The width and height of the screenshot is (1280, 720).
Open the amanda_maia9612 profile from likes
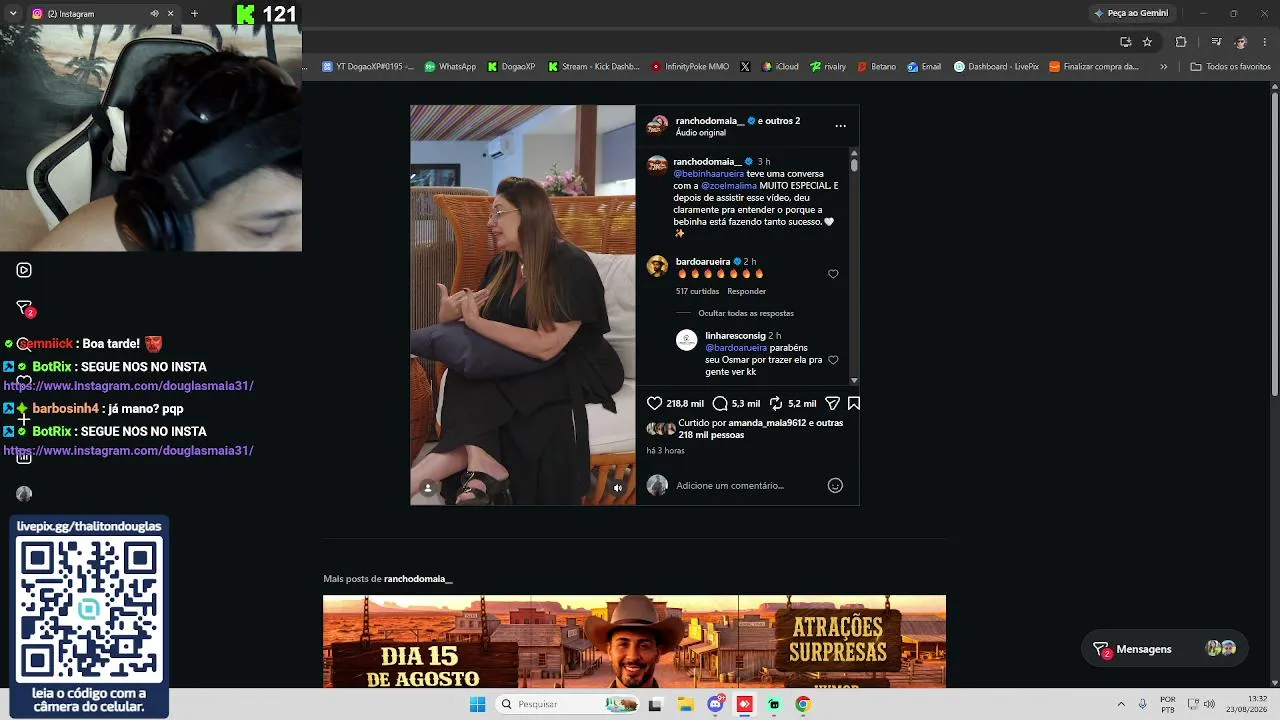(767, 423)
